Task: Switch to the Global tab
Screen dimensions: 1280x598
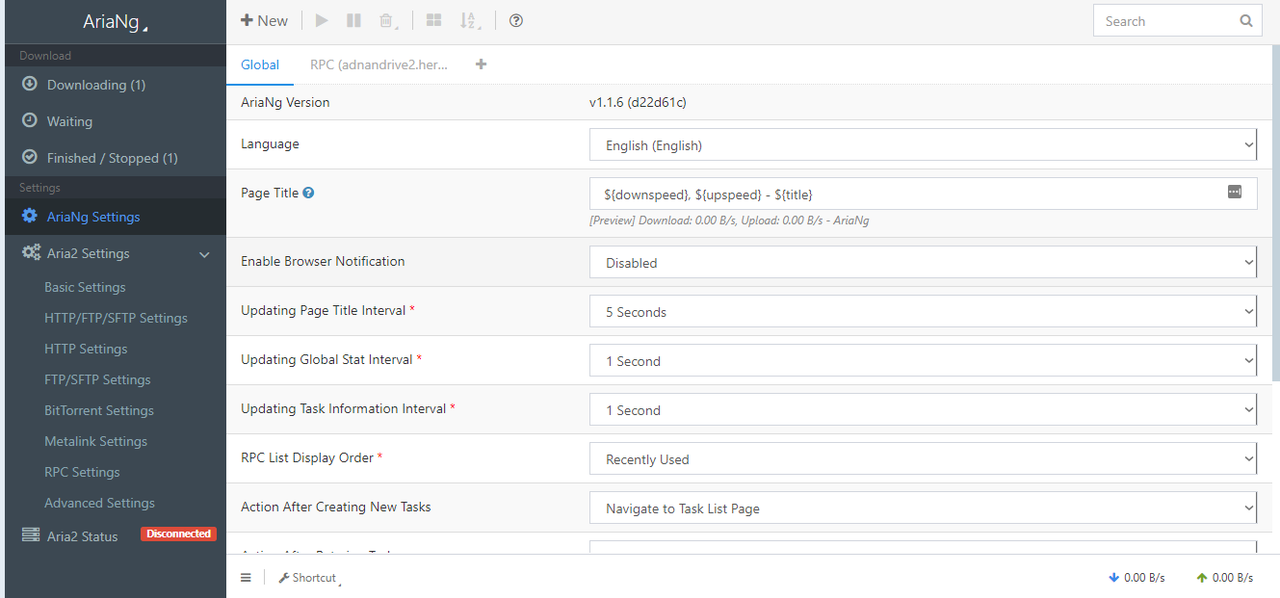Action: click(260, 64)
